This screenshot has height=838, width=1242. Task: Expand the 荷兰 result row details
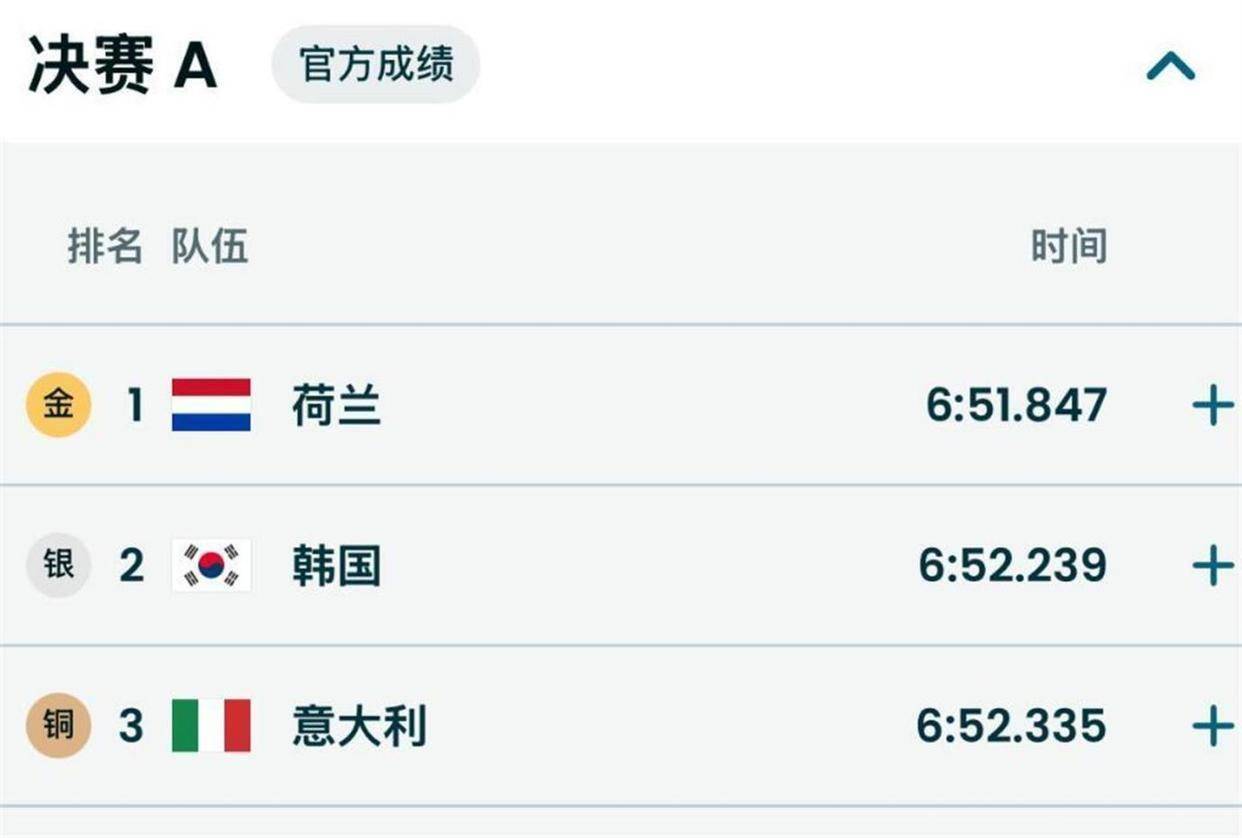1212,406
